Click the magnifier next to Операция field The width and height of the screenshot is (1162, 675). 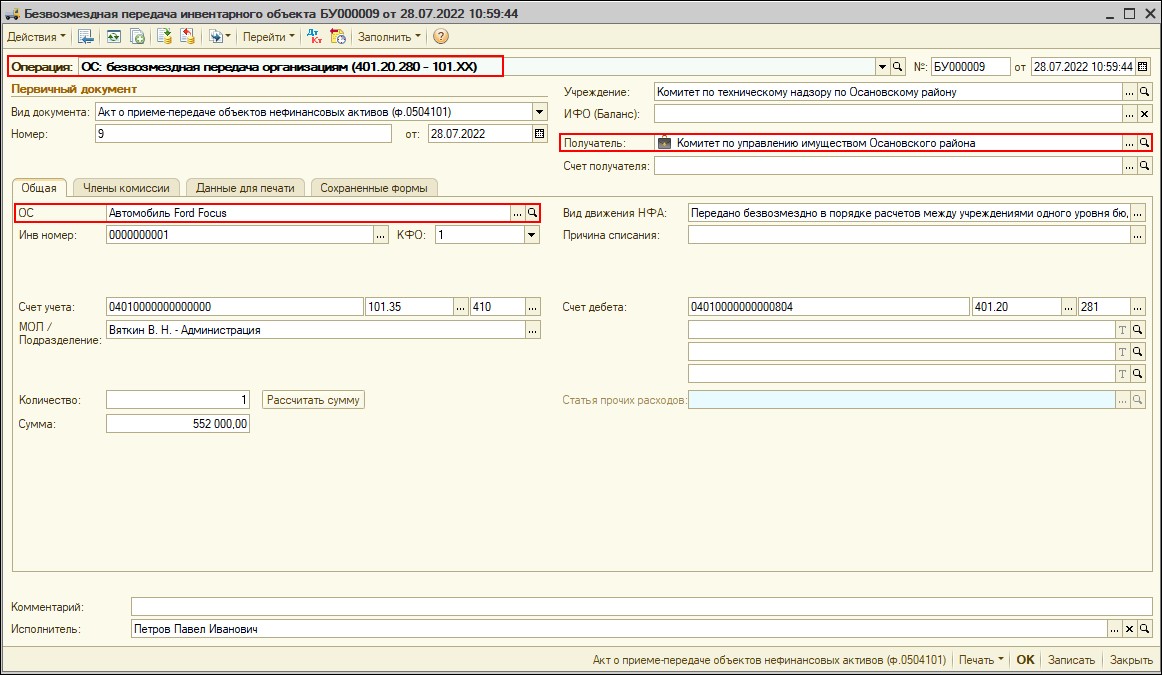[x=897, y=67]
